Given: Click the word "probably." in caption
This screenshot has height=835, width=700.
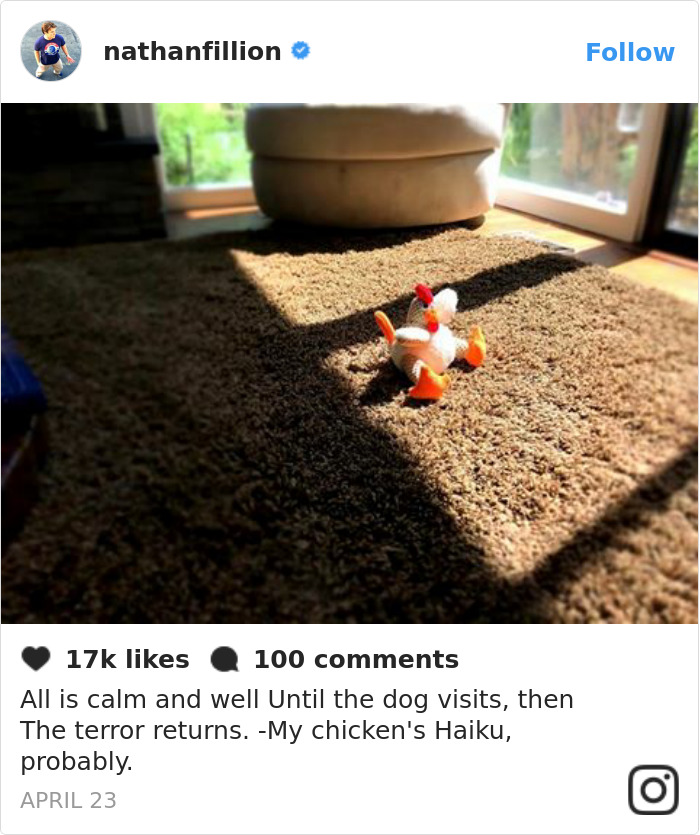Looking at the screenshot, I should pyautogui.click(x=76, y=762).
